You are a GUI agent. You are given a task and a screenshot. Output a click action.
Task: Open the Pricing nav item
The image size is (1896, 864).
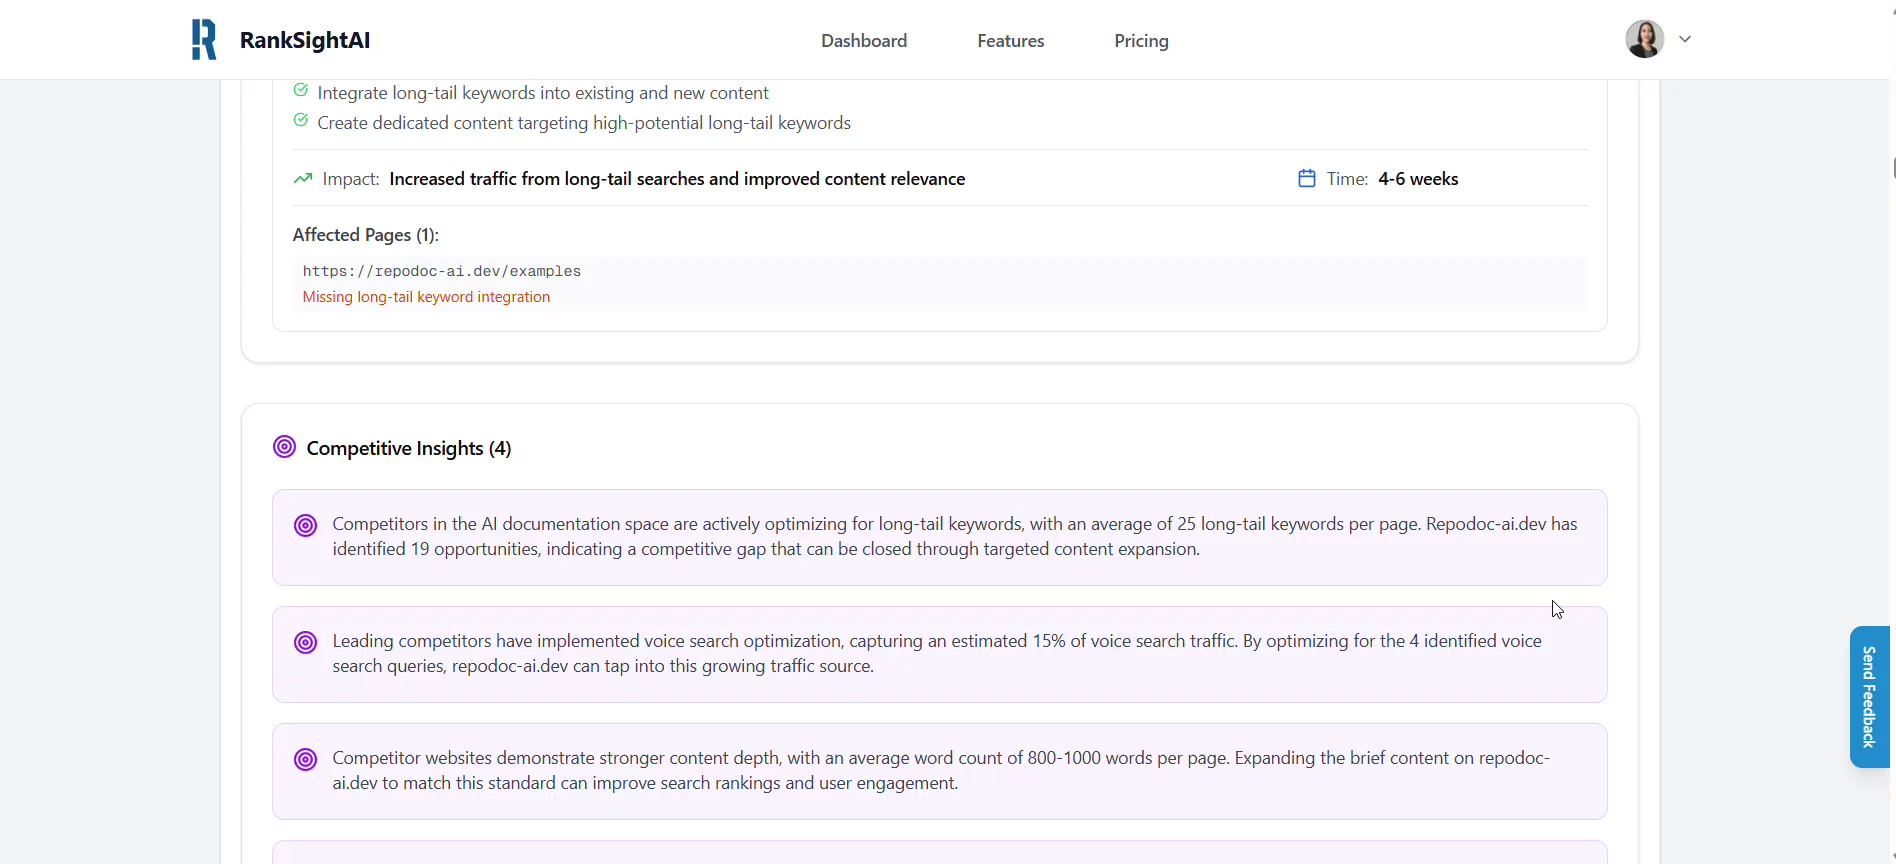tap(1141, 41)
